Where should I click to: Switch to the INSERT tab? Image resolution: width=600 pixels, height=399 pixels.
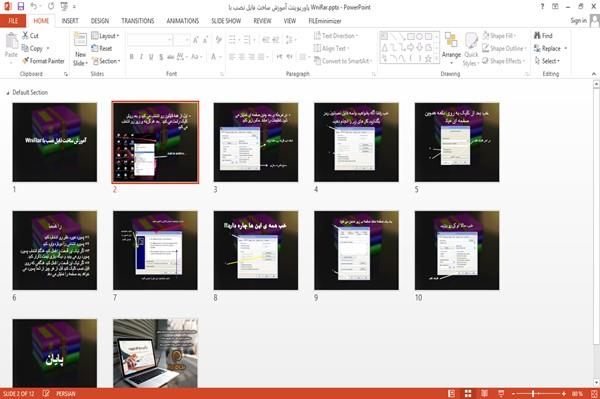pos(70,21)
